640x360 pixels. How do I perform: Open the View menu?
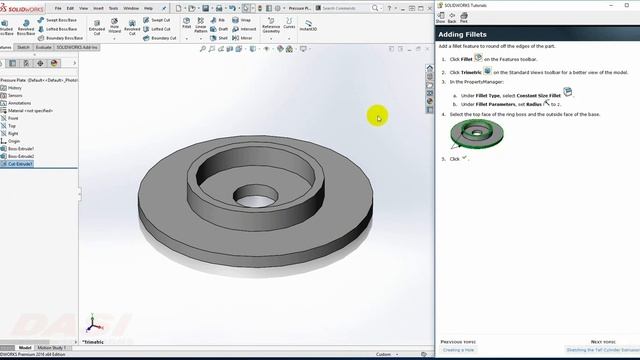pos(83,8)
